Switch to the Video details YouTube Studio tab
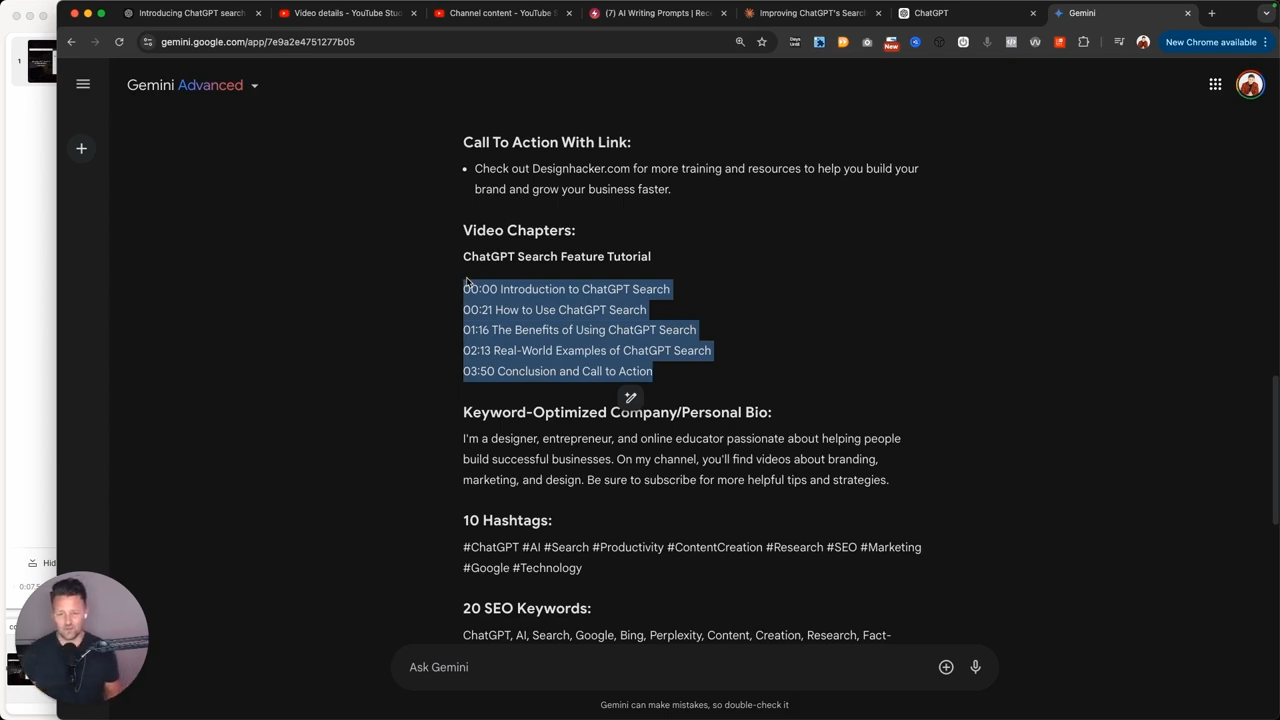Screen dimensions: 1280x720 [x=346, y=13]
